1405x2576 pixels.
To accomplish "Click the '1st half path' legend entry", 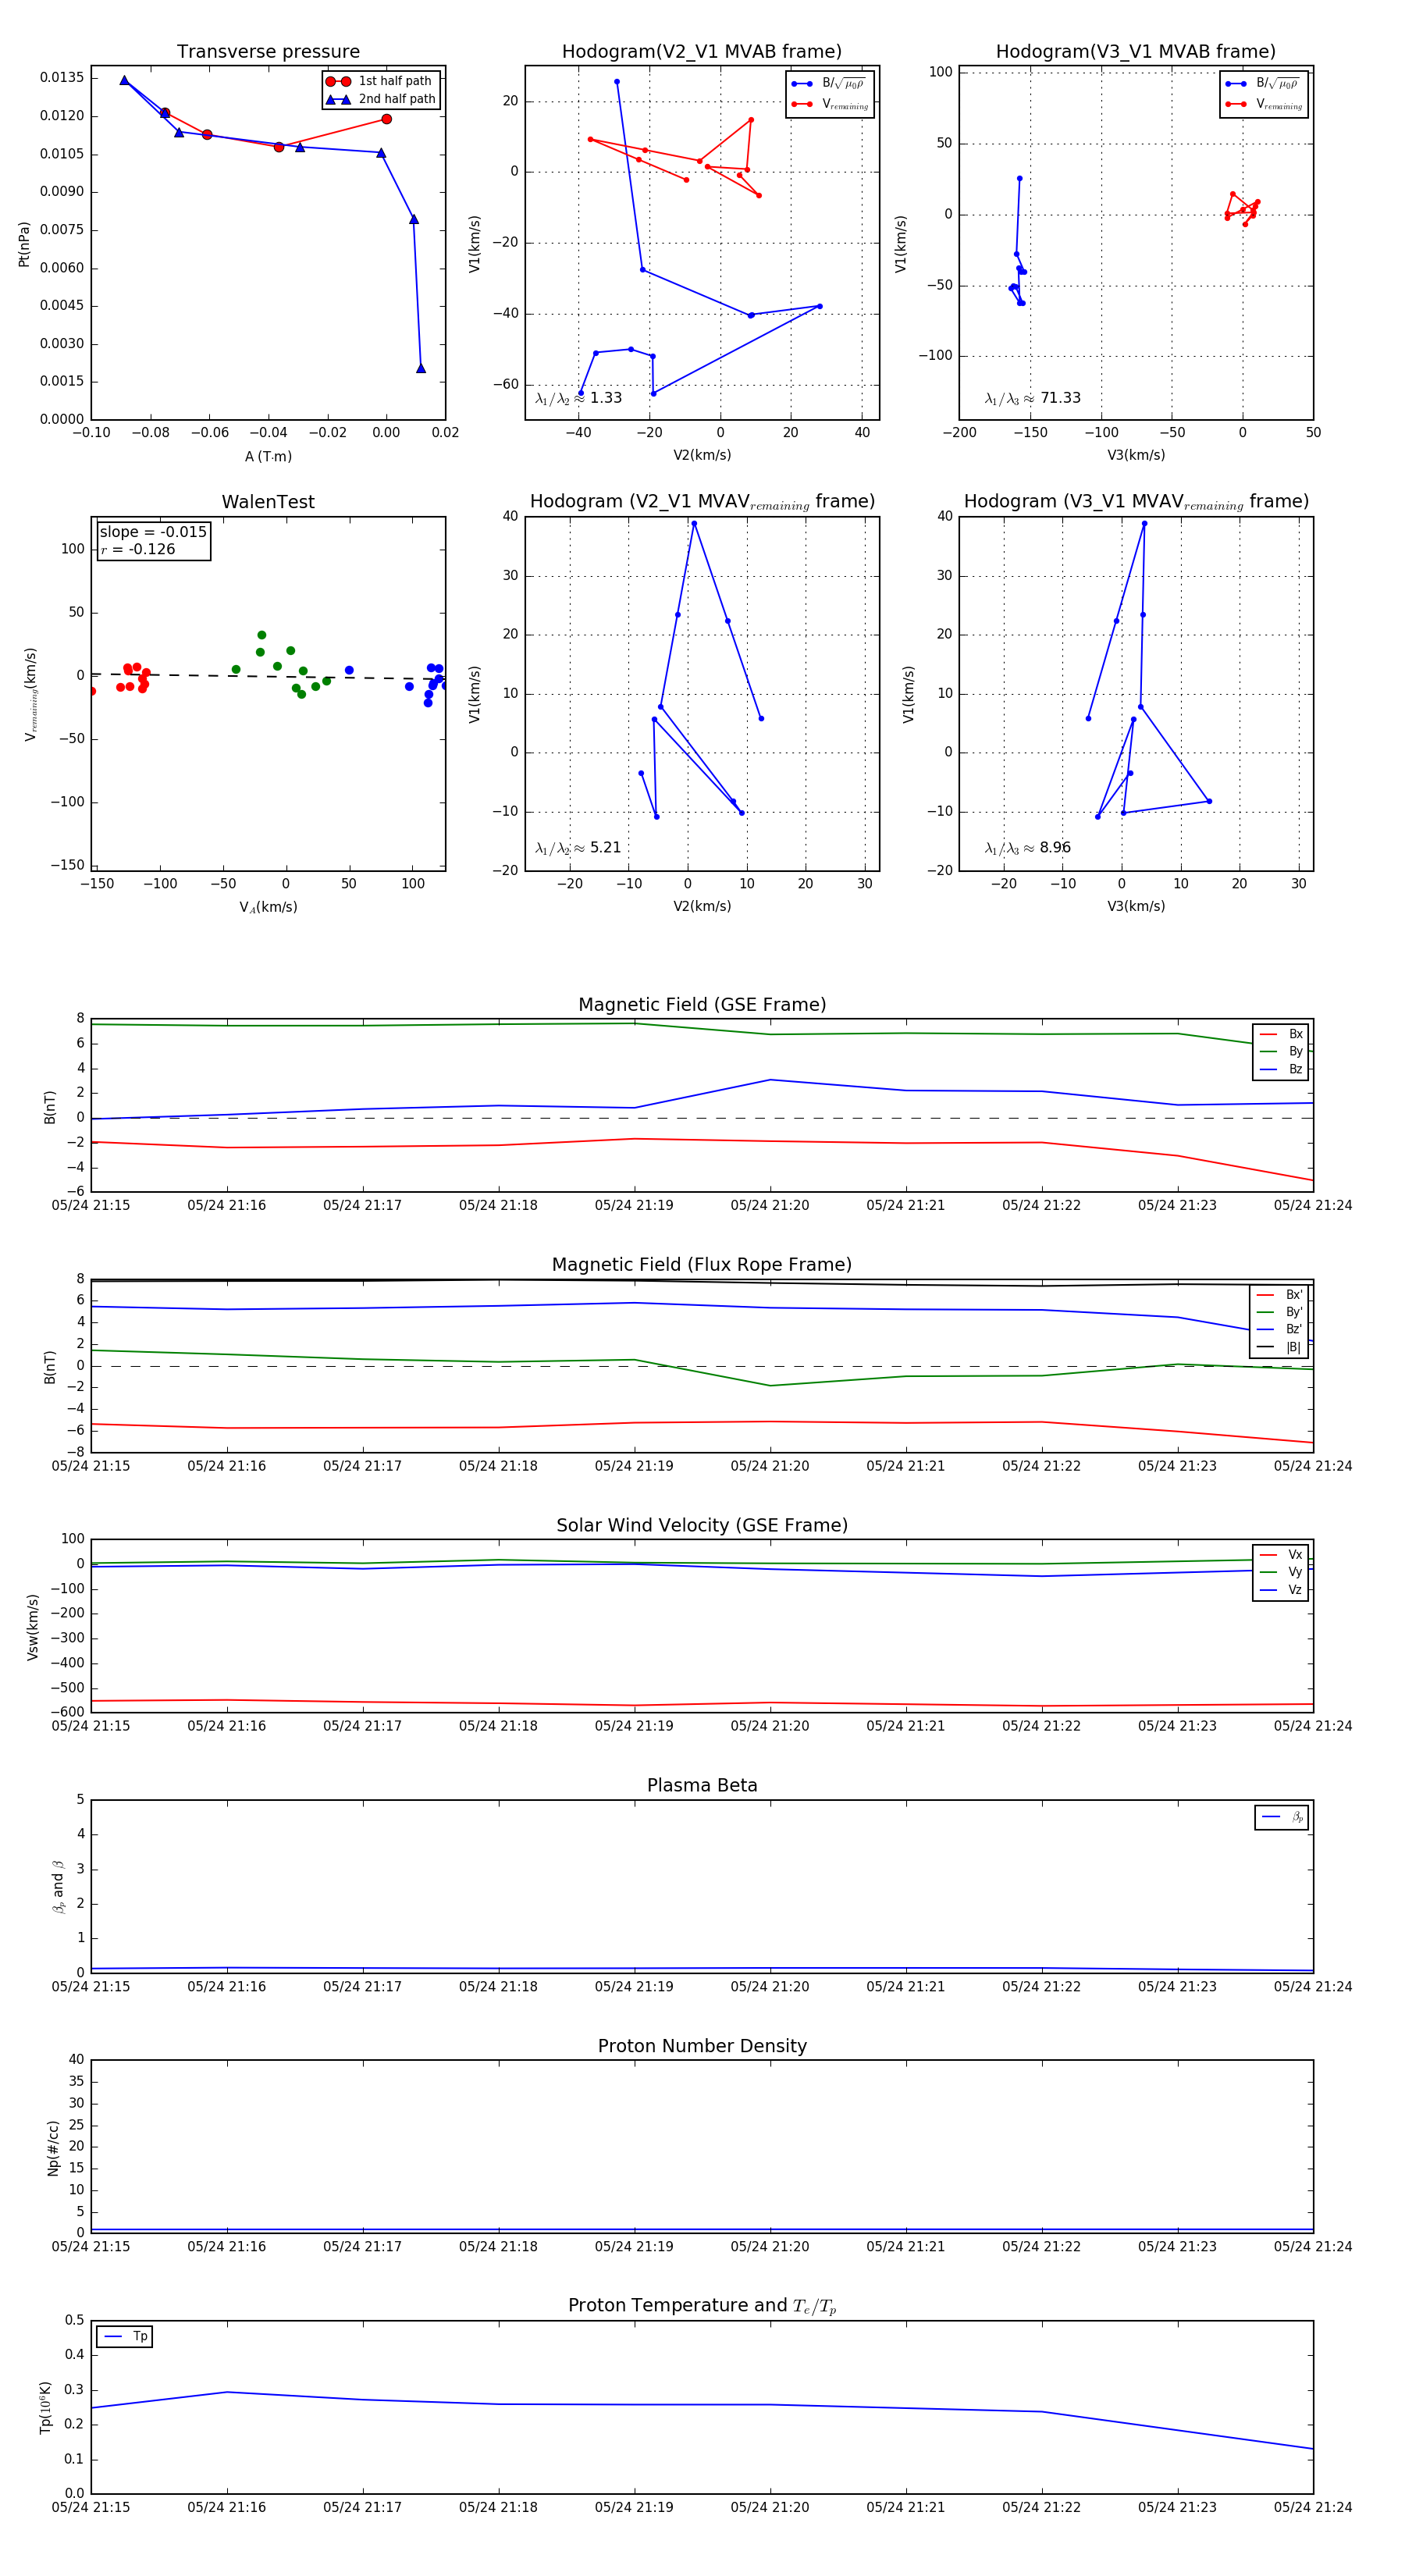I will (380, 81).
